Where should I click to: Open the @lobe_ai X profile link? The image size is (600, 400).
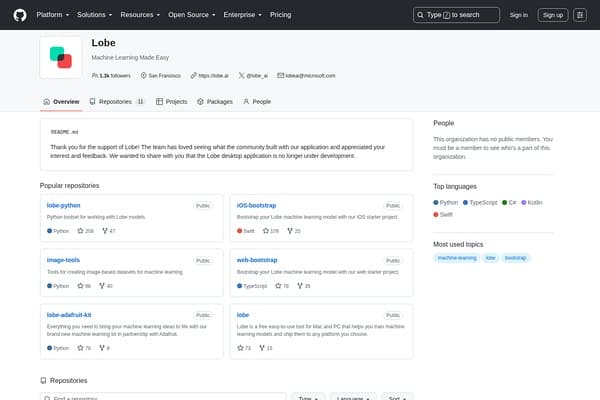[253, 76]
